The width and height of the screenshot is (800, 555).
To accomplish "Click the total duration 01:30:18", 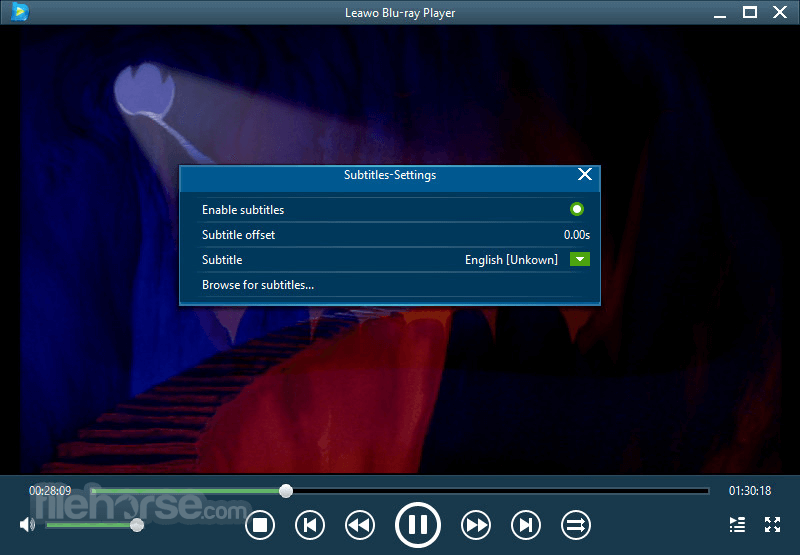I will [749, 491].
